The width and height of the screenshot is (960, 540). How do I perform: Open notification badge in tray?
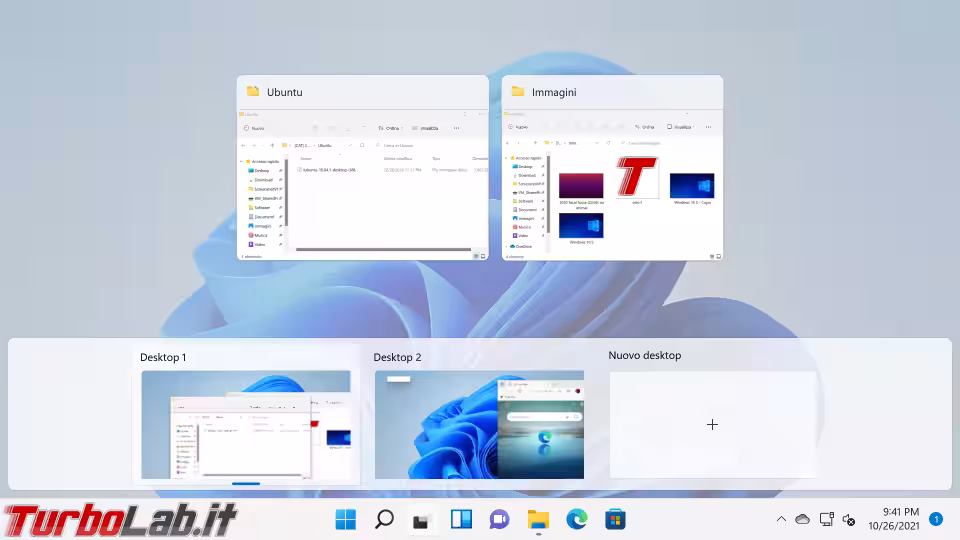click(936, 519)
